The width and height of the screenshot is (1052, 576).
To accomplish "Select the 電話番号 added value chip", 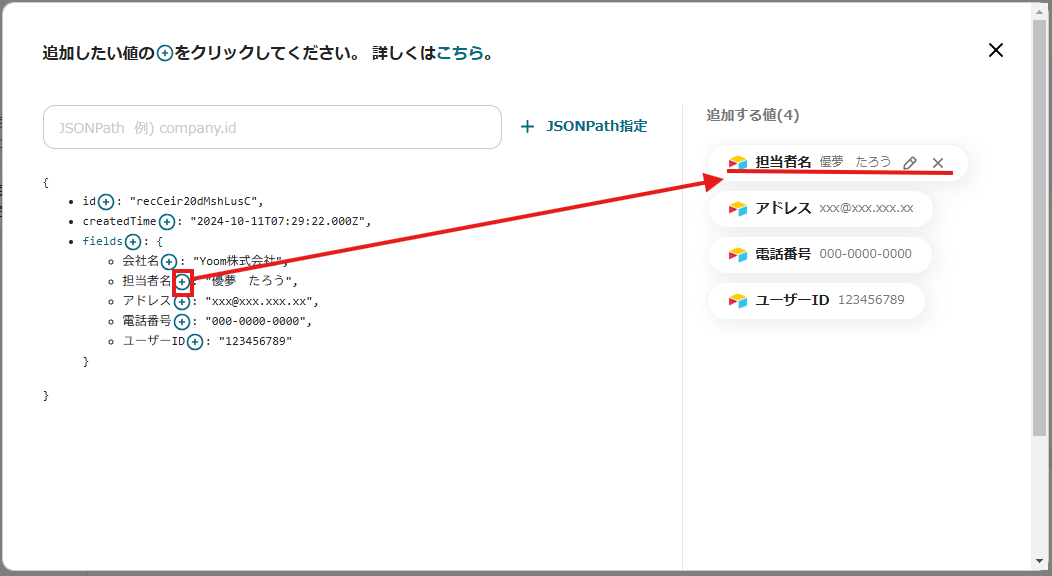I will (820, 254).
